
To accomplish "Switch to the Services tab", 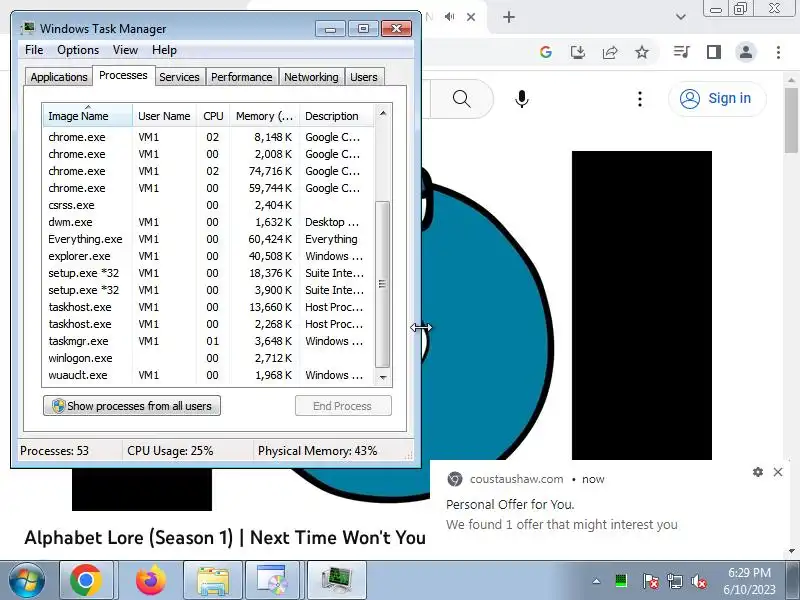I will point(179,77).
